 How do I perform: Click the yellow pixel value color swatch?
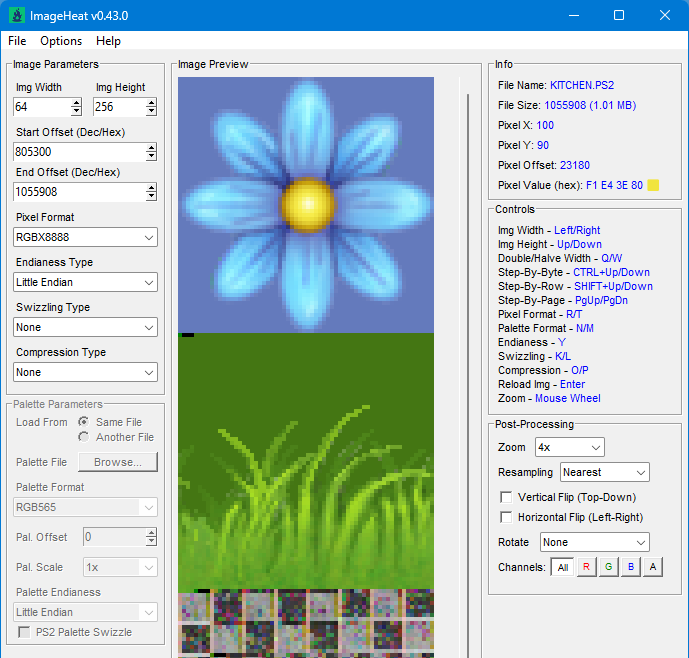653,185
